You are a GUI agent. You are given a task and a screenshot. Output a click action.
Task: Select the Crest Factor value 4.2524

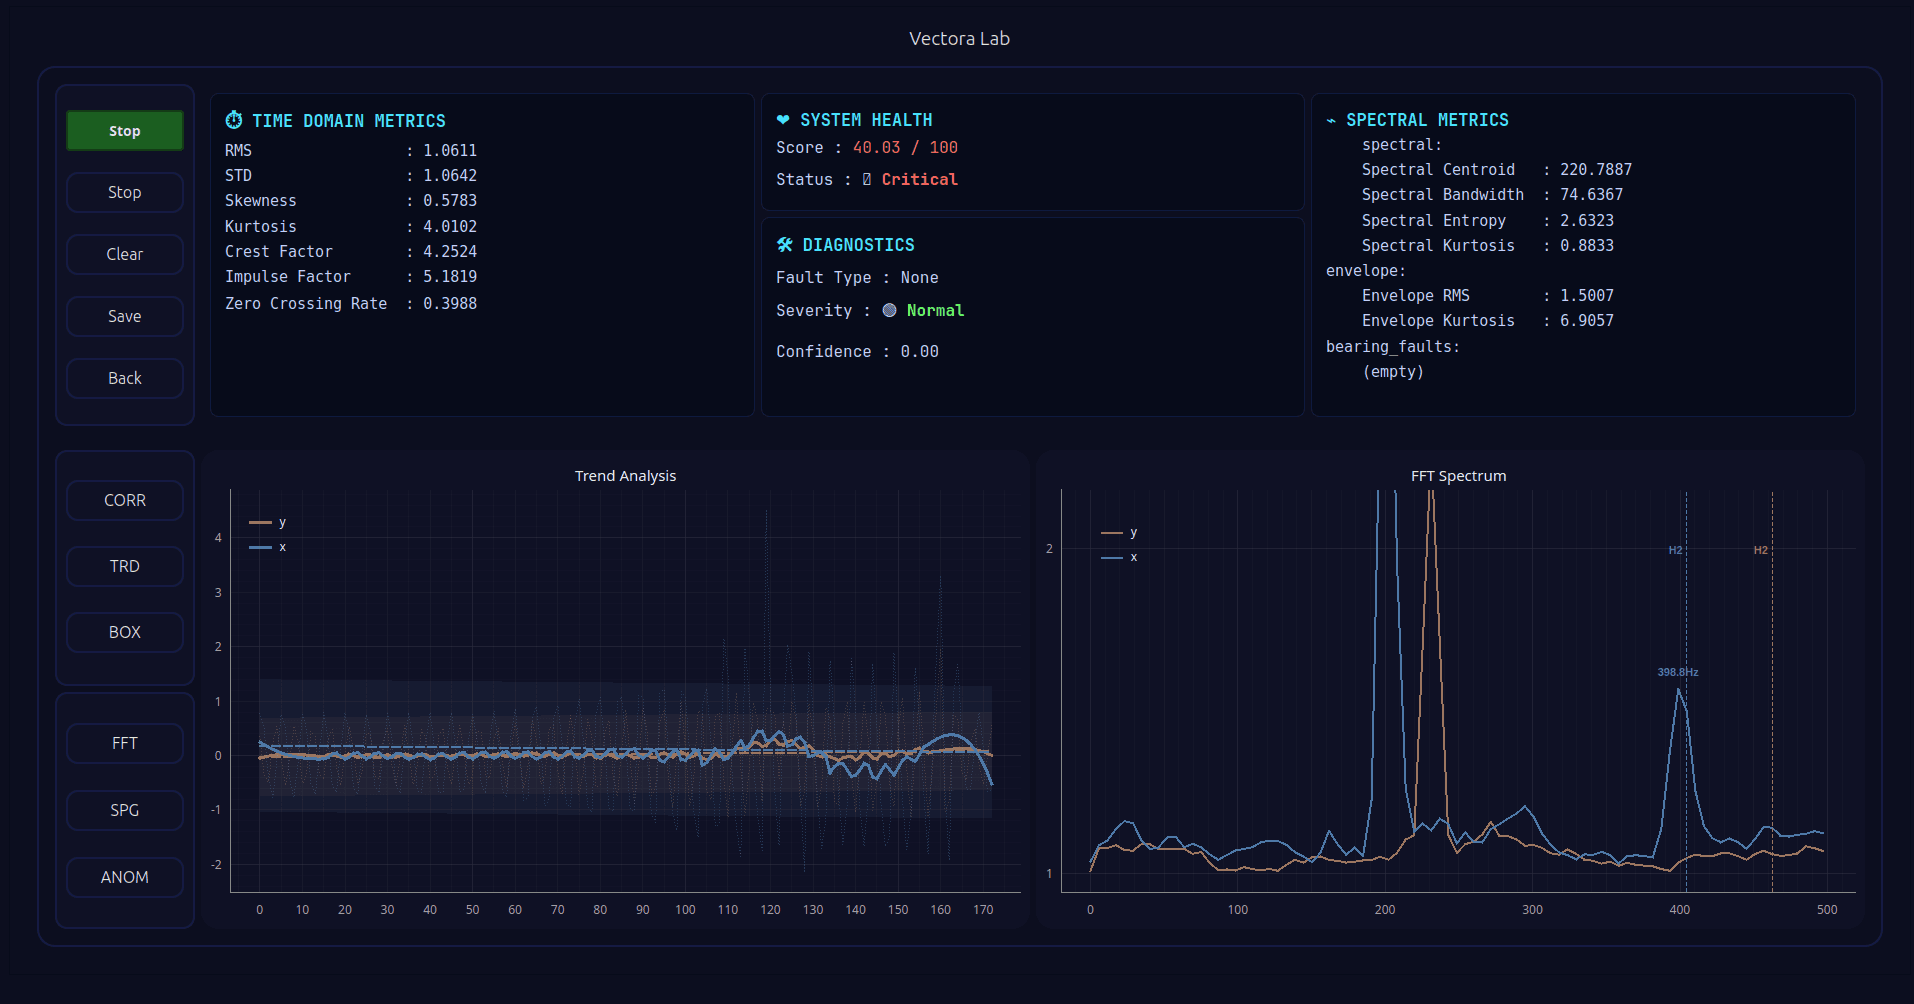coord(450,252)
